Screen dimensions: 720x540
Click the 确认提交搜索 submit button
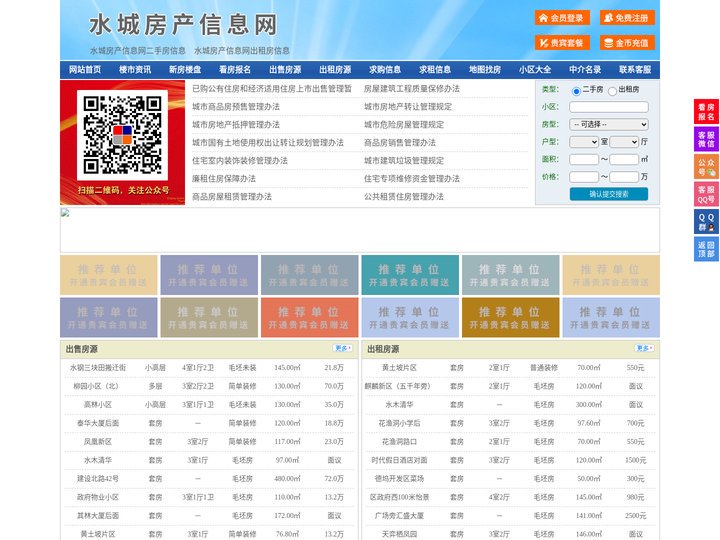tap(609, 194)
